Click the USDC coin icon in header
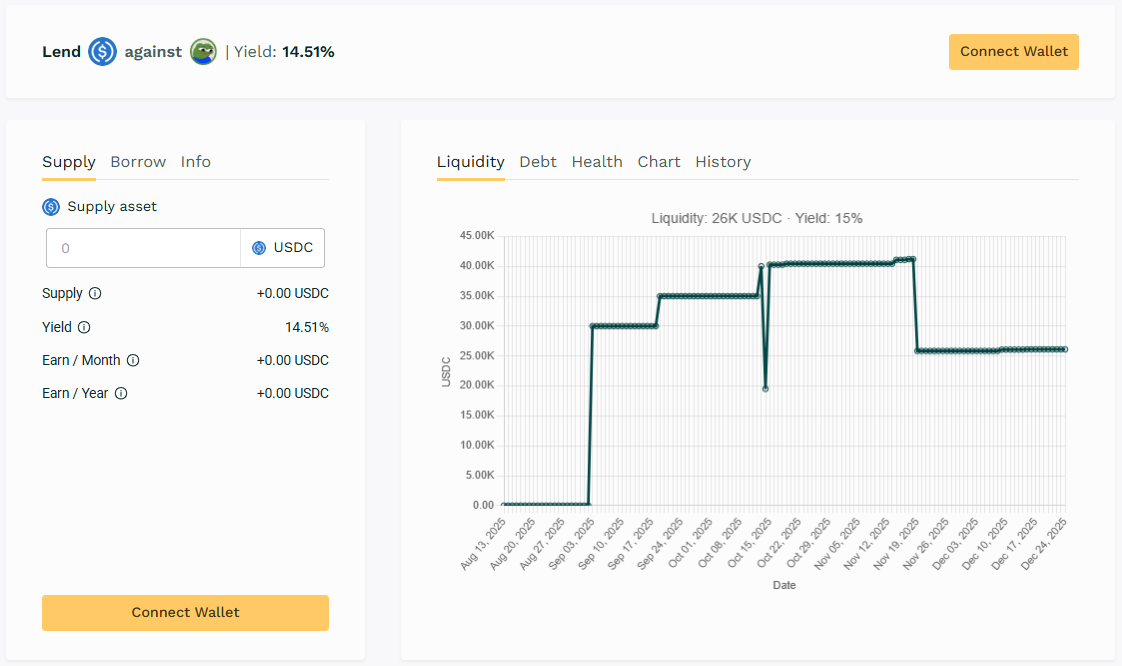The width and height of the screenshot is (1122, 666). pyautogui.click(x=102, y=52)
